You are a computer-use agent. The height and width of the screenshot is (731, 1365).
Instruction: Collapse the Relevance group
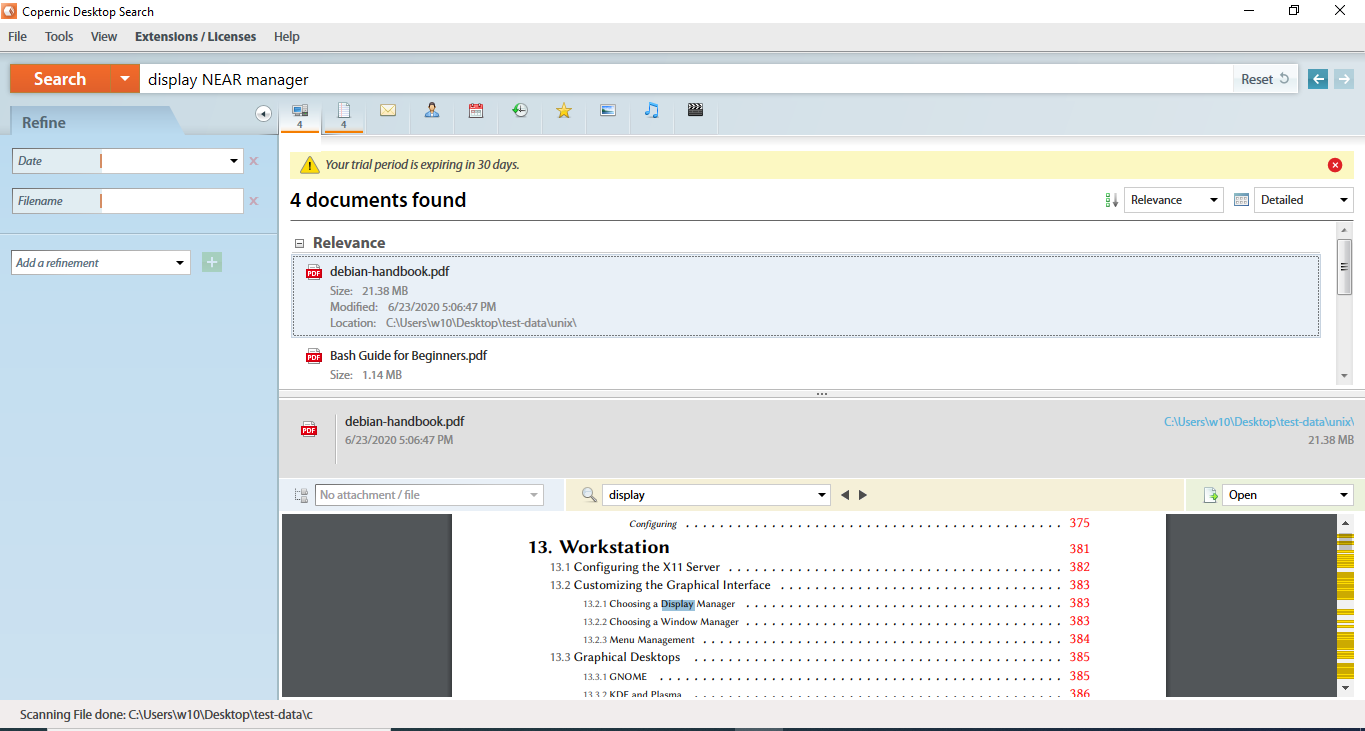[299, 243]
